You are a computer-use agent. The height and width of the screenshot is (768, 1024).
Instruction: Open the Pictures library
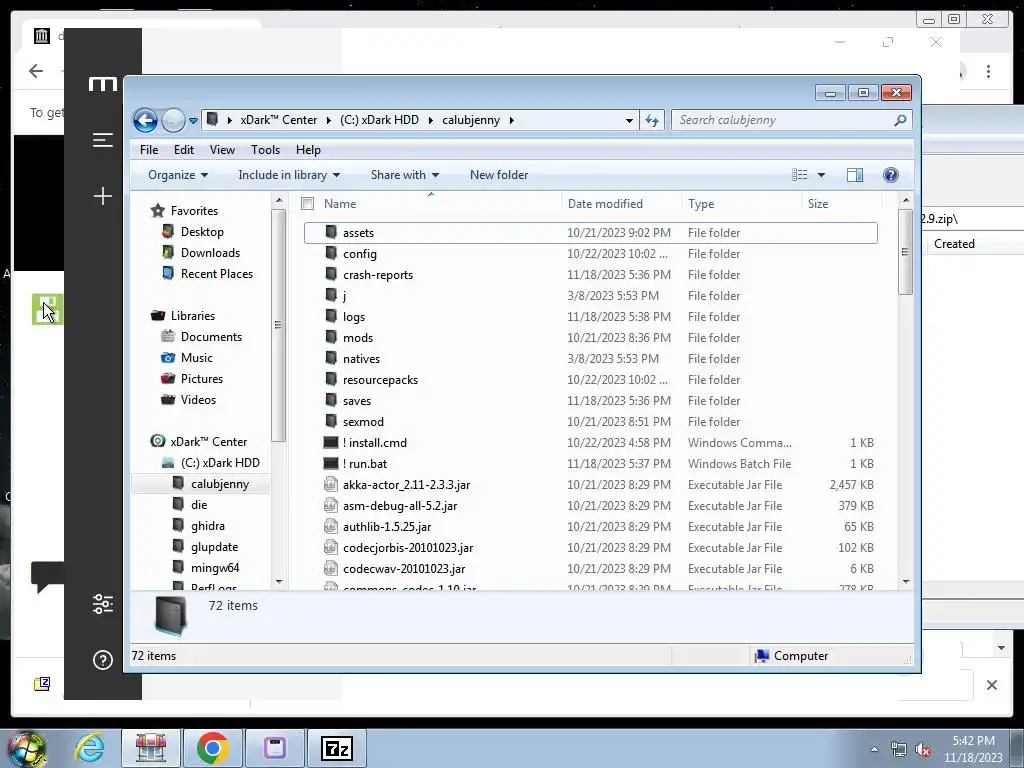pyautogui.click(x=201, y=379)
